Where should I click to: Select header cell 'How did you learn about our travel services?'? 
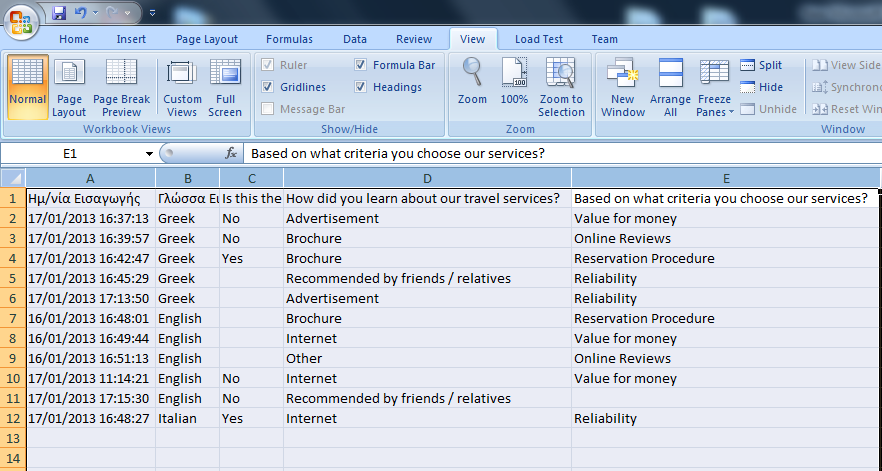[428, 199]
